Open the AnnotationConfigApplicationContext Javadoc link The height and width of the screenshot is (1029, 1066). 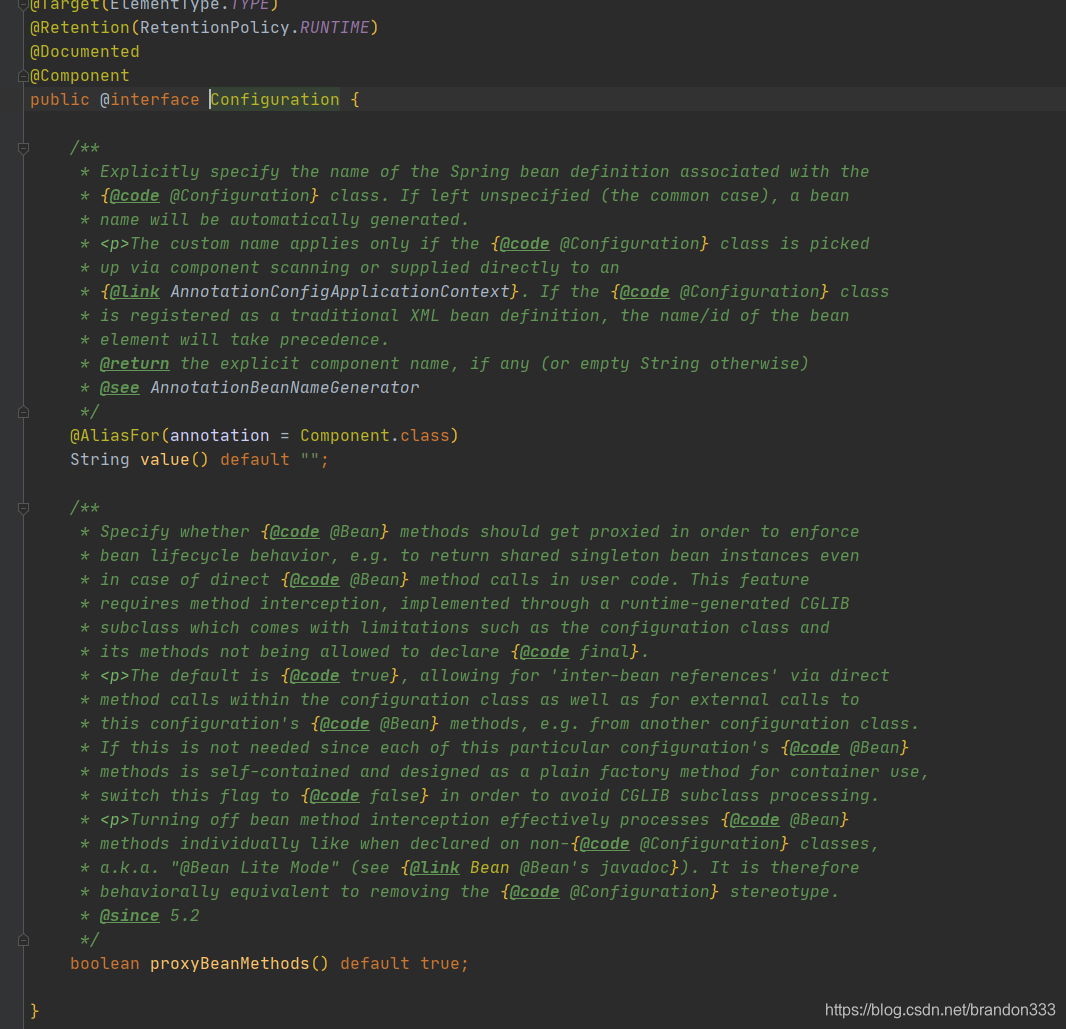(340, 292)
